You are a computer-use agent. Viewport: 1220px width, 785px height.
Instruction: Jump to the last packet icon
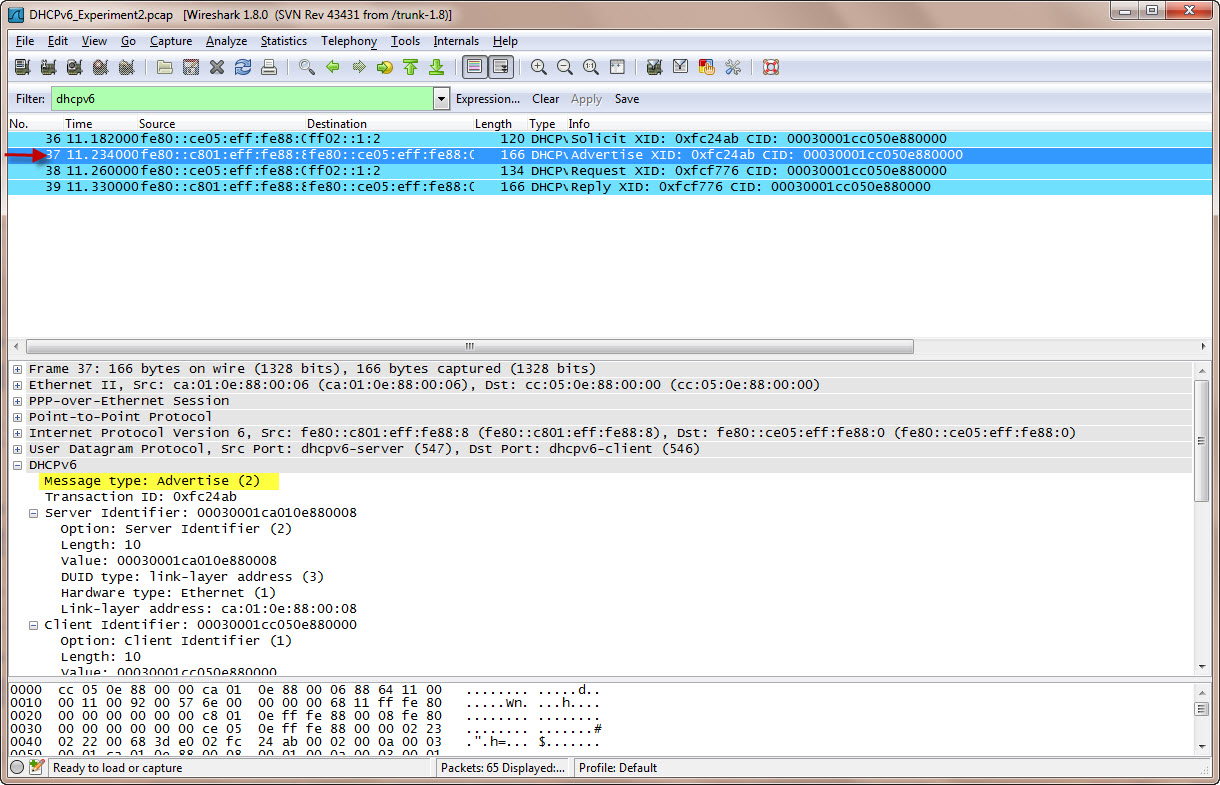click(x=436, y=68)
